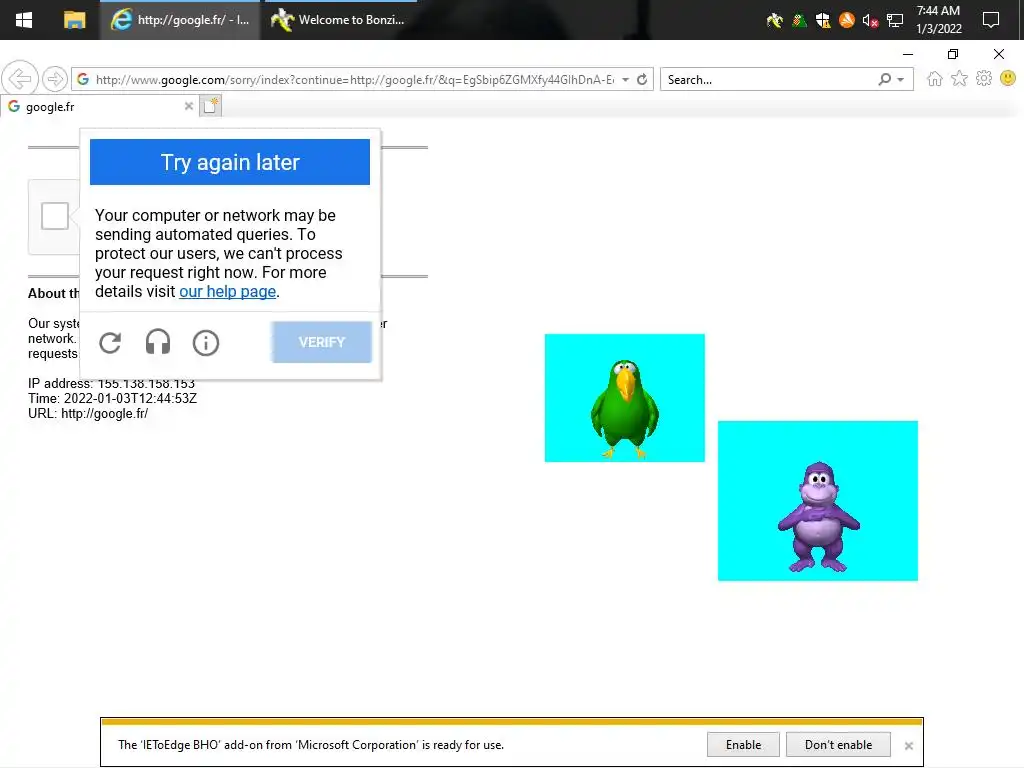This screenshot has height=768, width=1024.
Task: Open the captcha info help icon
Action: pos(206,342)
